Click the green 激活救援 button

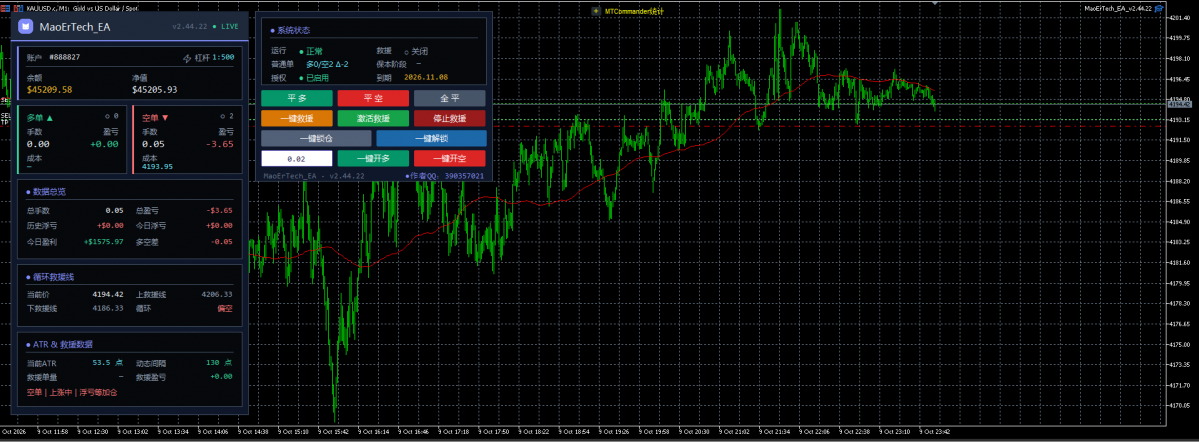pos(373,119)
